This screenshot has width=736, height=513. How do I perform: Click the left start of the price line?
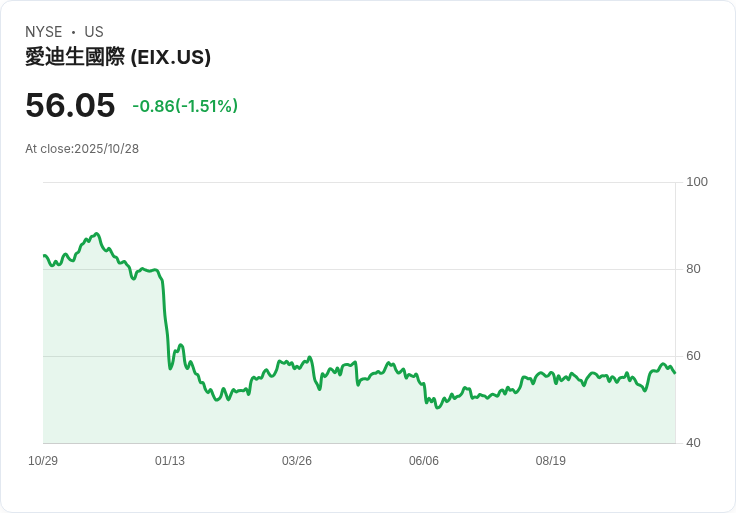coord(44,256)
